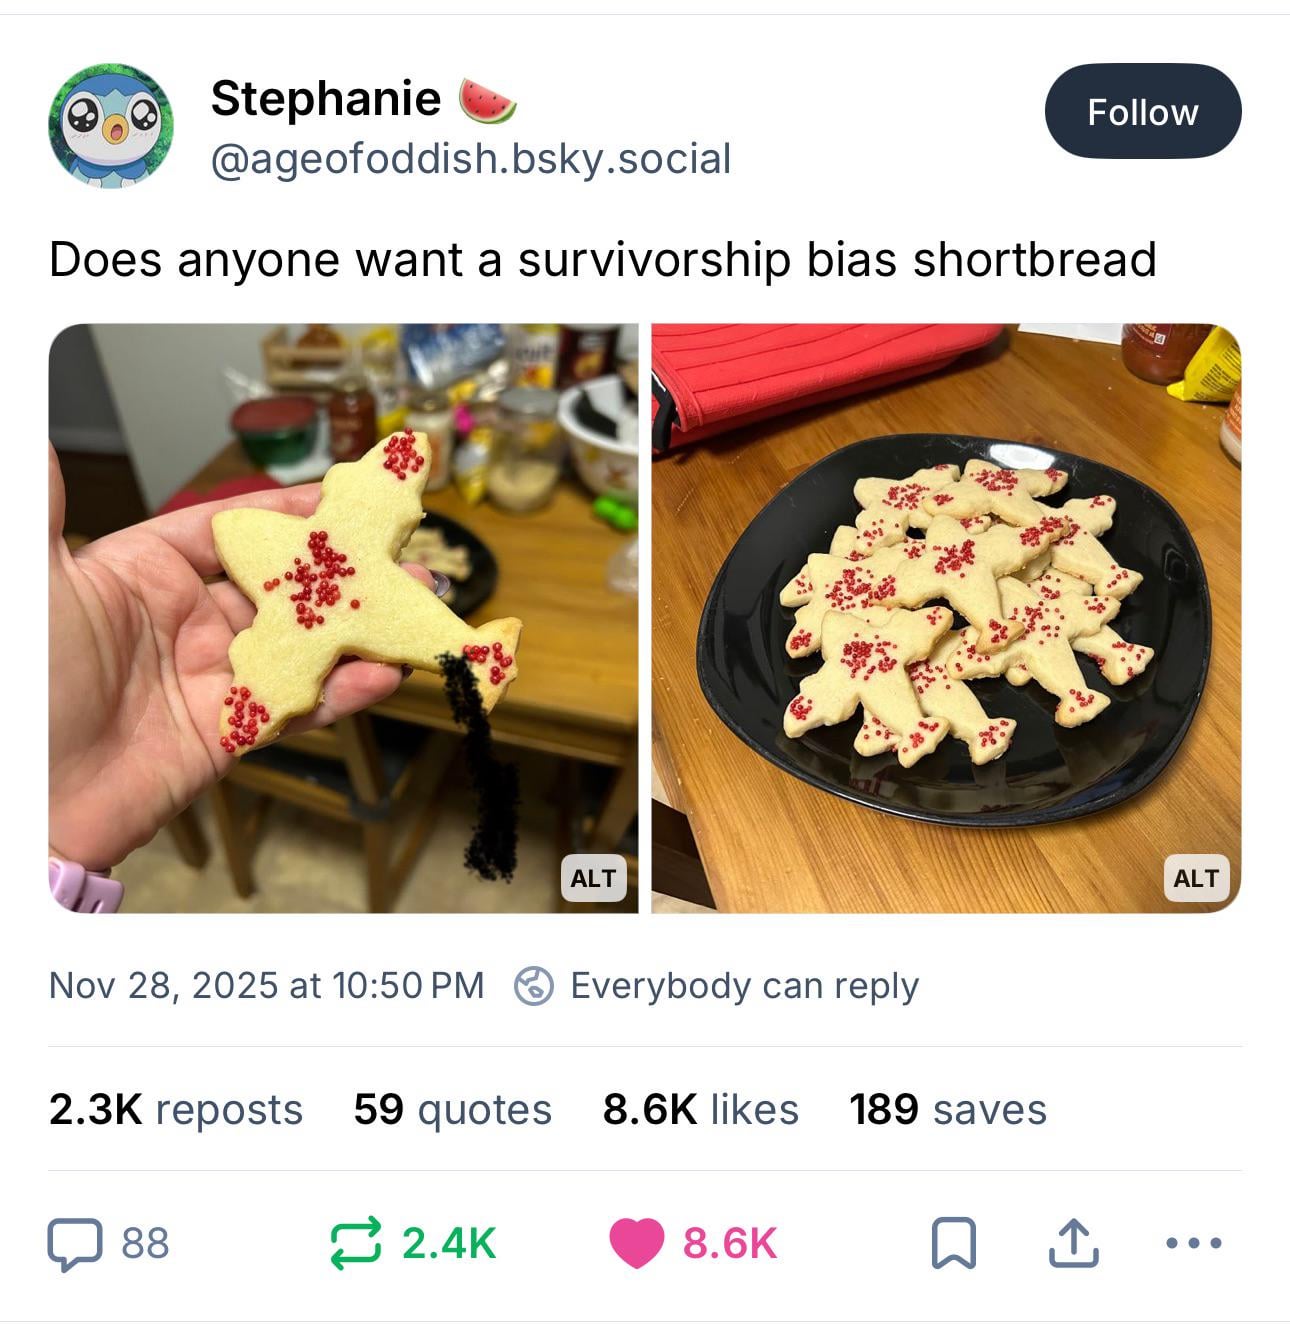Image resolution: width=1290 pixels, height=1324 pixels.
Task: Tap the green repost arrows icon
Action: (x=356, y=1244)
